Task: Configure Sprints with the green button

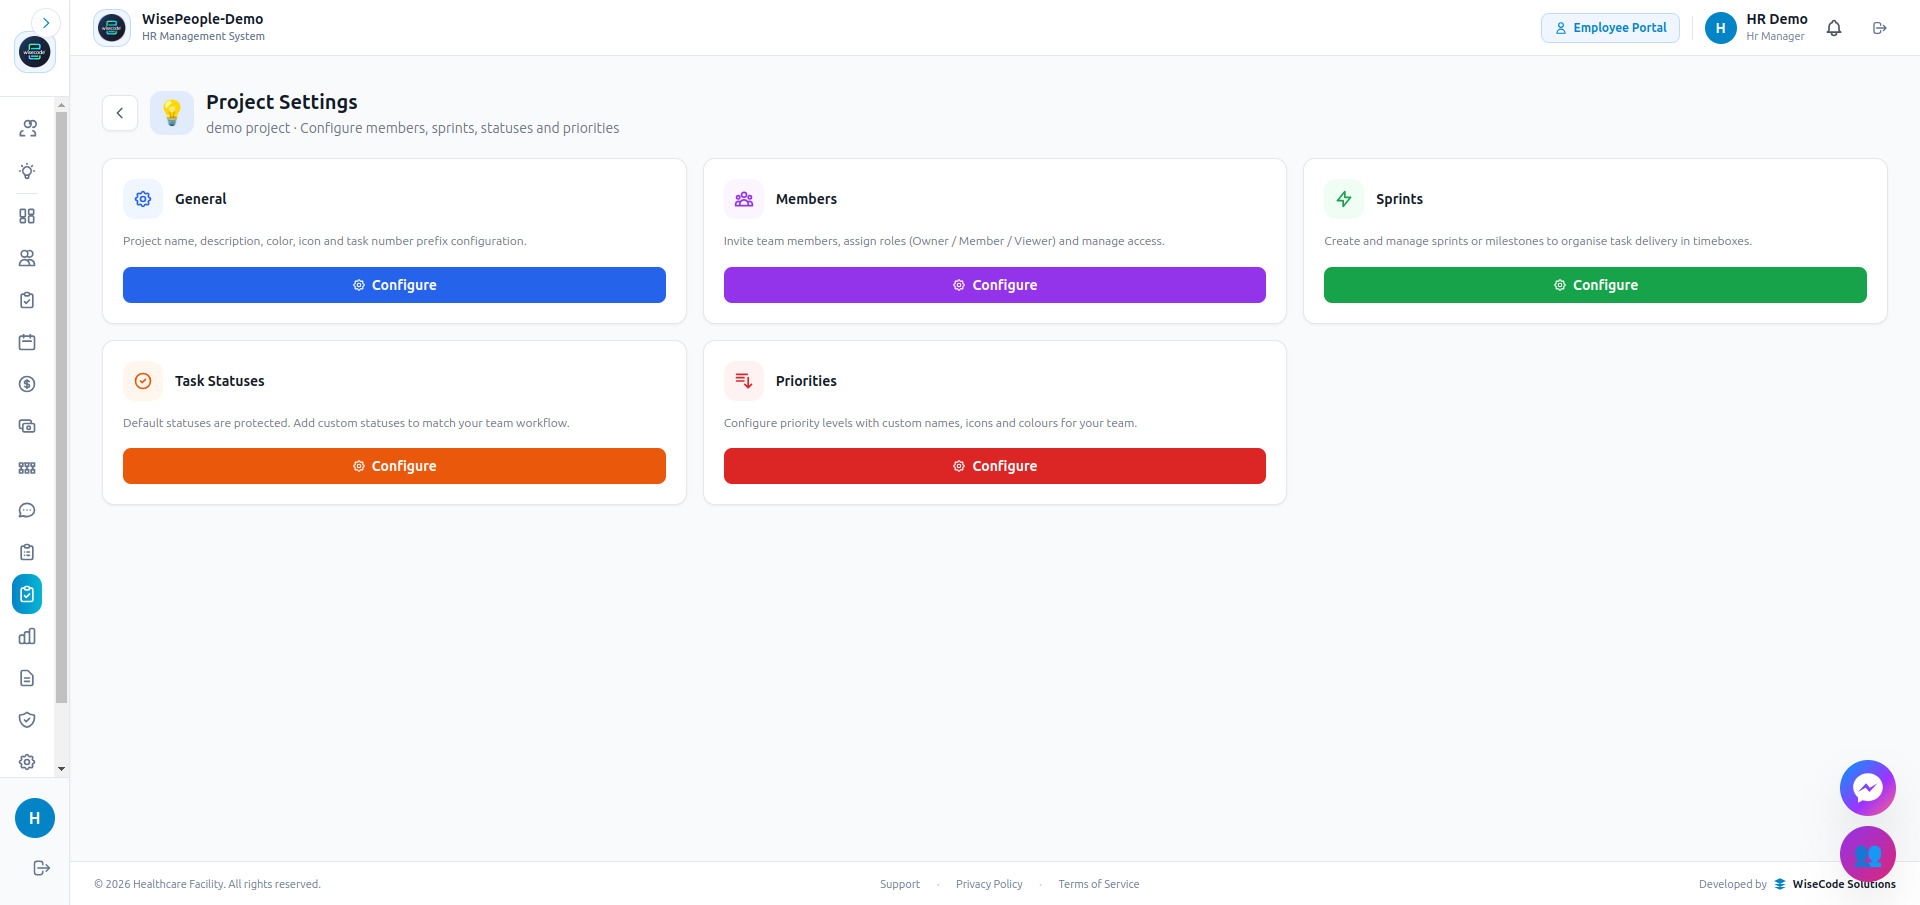Action: pos(1595,285)
